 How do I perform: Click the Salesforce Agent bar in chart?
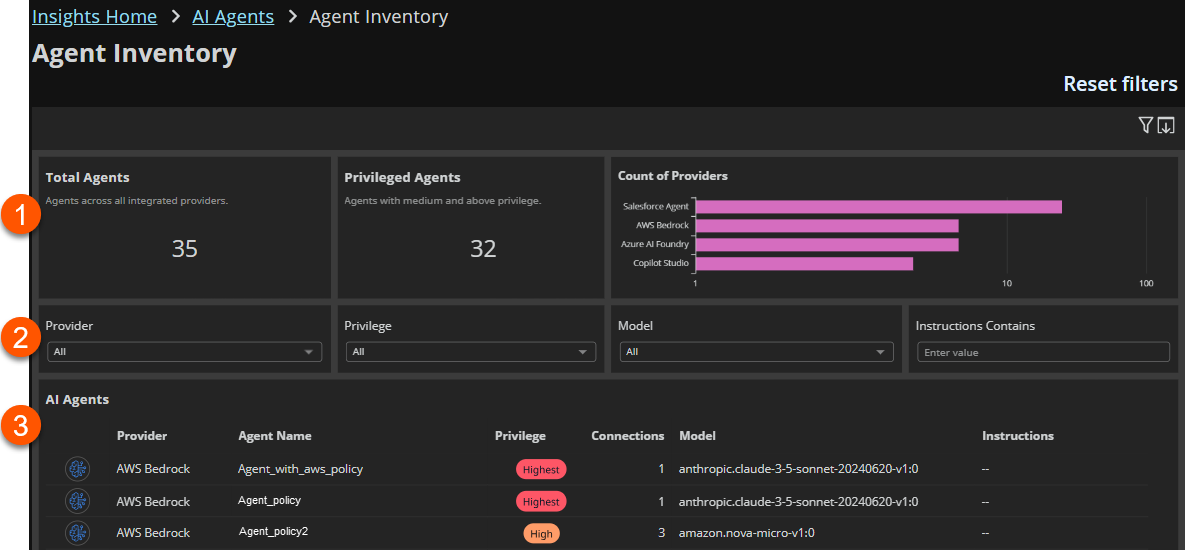pyautogui.click(x=878, y=207)
